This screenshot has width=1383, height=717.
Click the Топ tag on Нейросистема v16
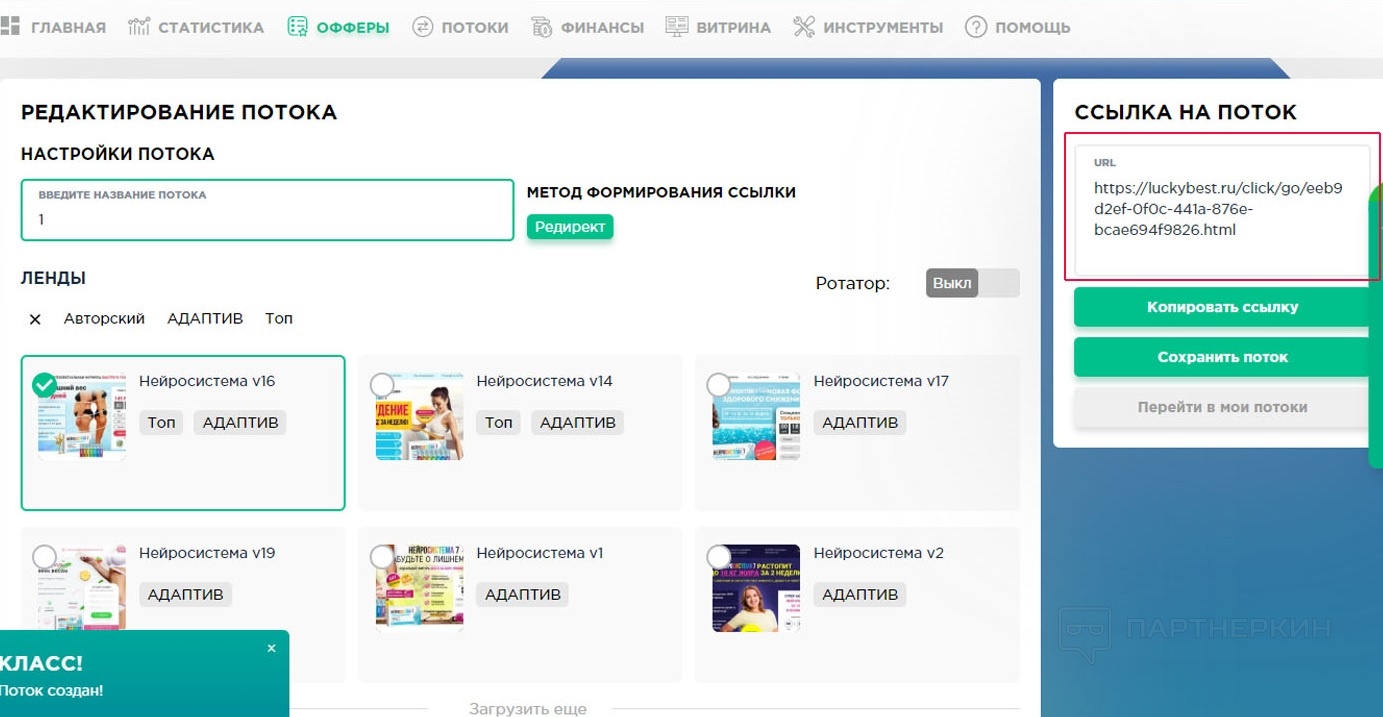tap(161, 423)
